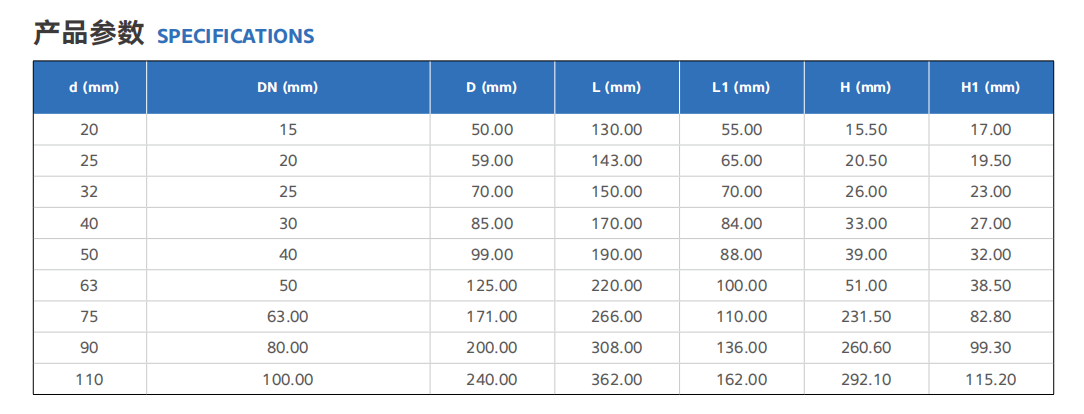Select the DN (mm) column header
The image size is (1084, 414).
click(x=288, y=88)
